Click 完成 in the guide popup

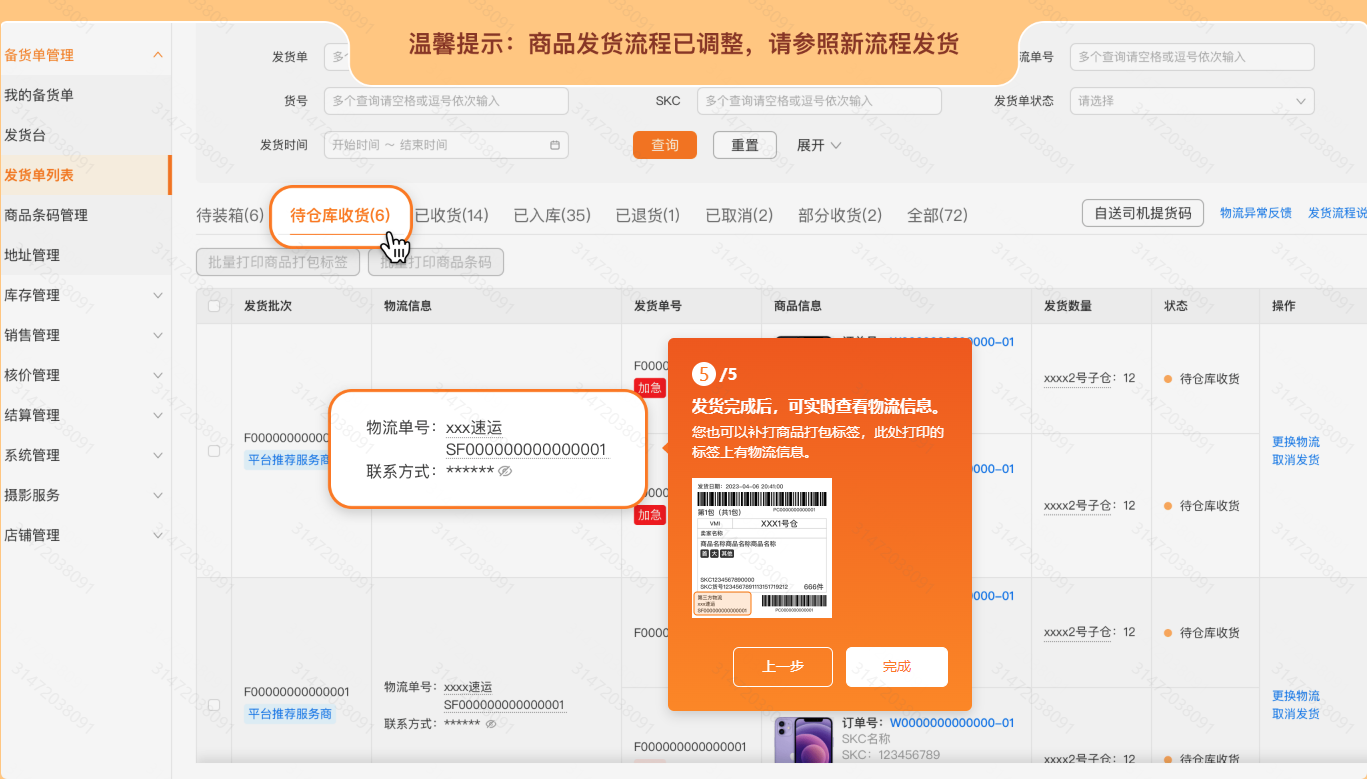[x=897, y=667]
